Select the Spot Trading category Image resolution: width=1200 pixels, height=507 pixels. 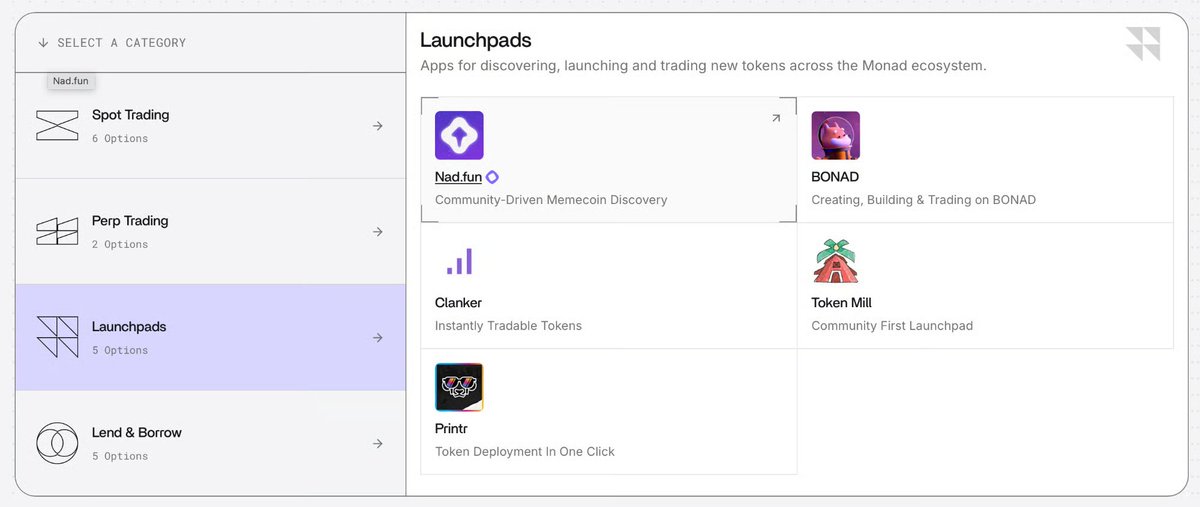[x=210, y=126]
